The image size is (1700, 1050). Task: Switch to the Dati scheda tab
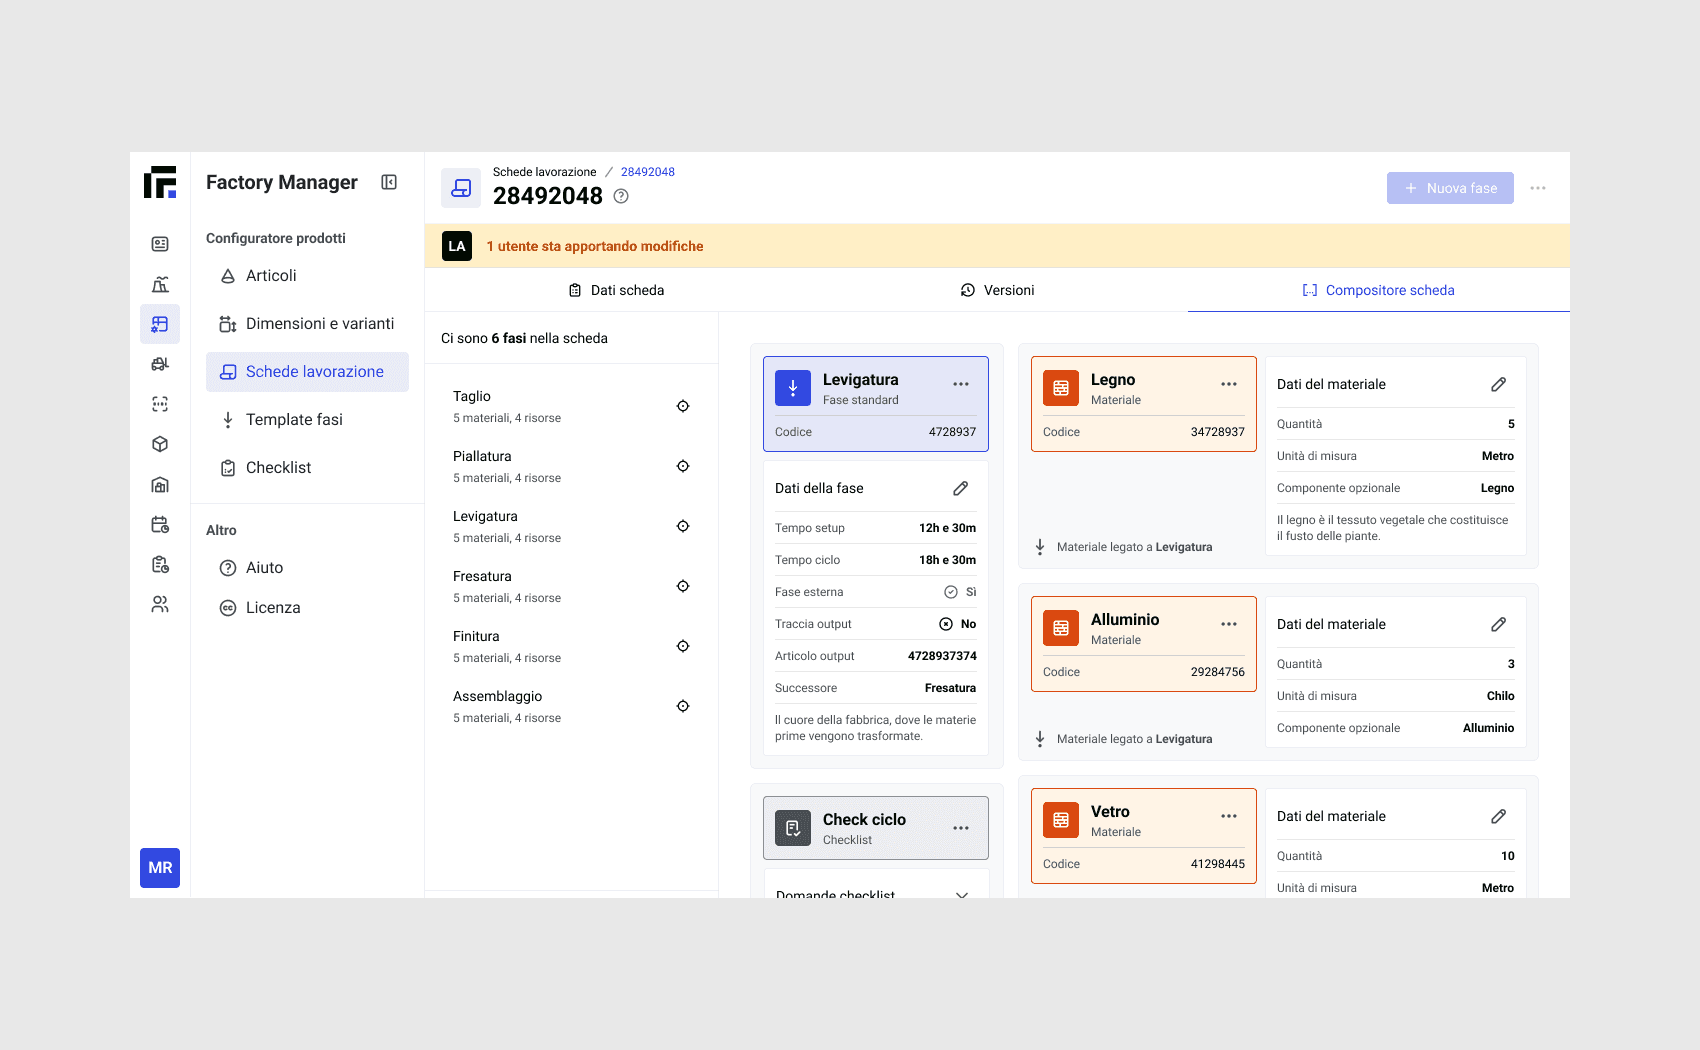coord(616,290)
